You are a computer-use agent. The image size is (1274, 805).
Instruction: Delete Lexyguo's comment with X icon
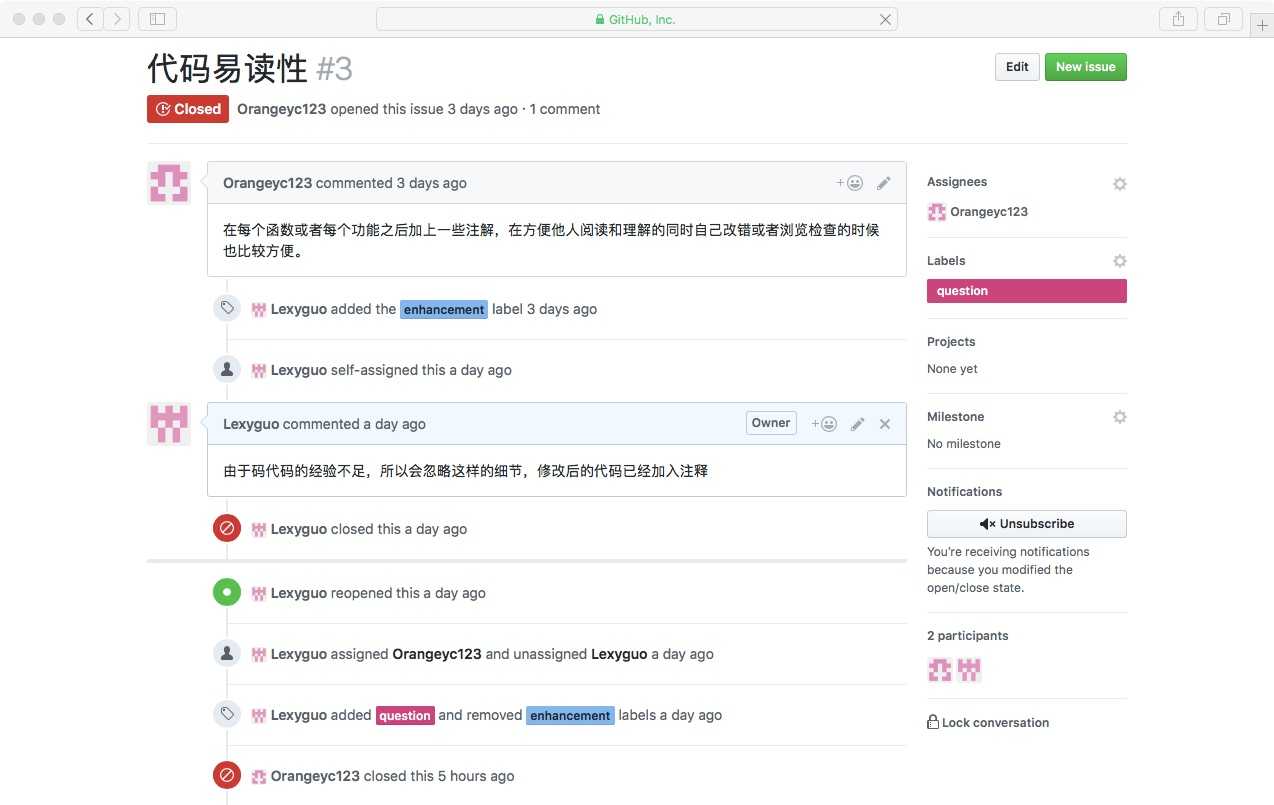coord(885,424)
